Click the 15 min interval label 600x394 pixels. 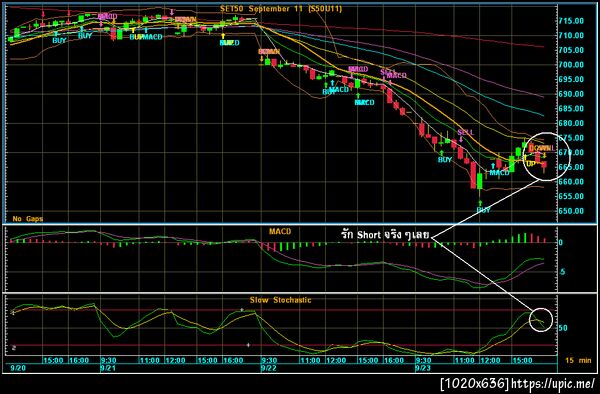click(578, 360)
